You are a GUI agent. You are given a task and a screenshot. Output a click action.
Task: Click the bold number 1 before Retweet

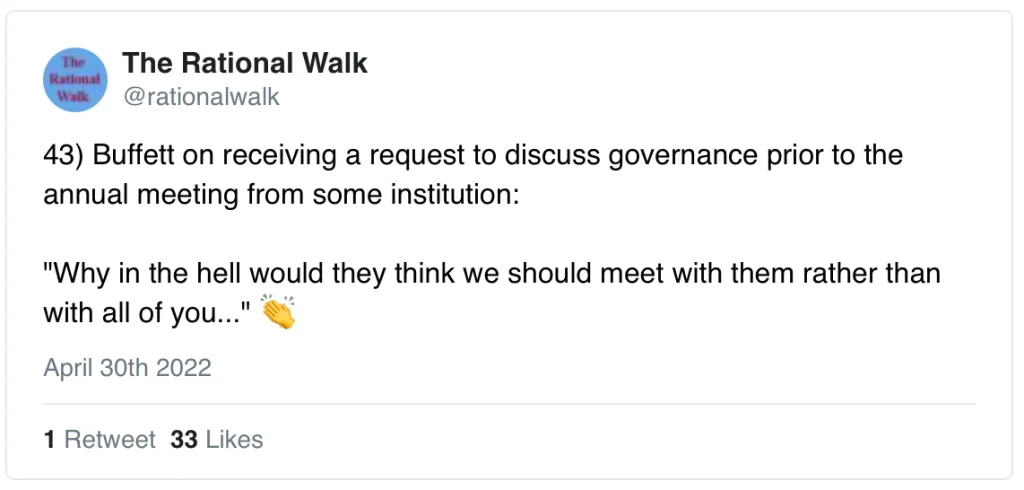[x=49, y=439]
